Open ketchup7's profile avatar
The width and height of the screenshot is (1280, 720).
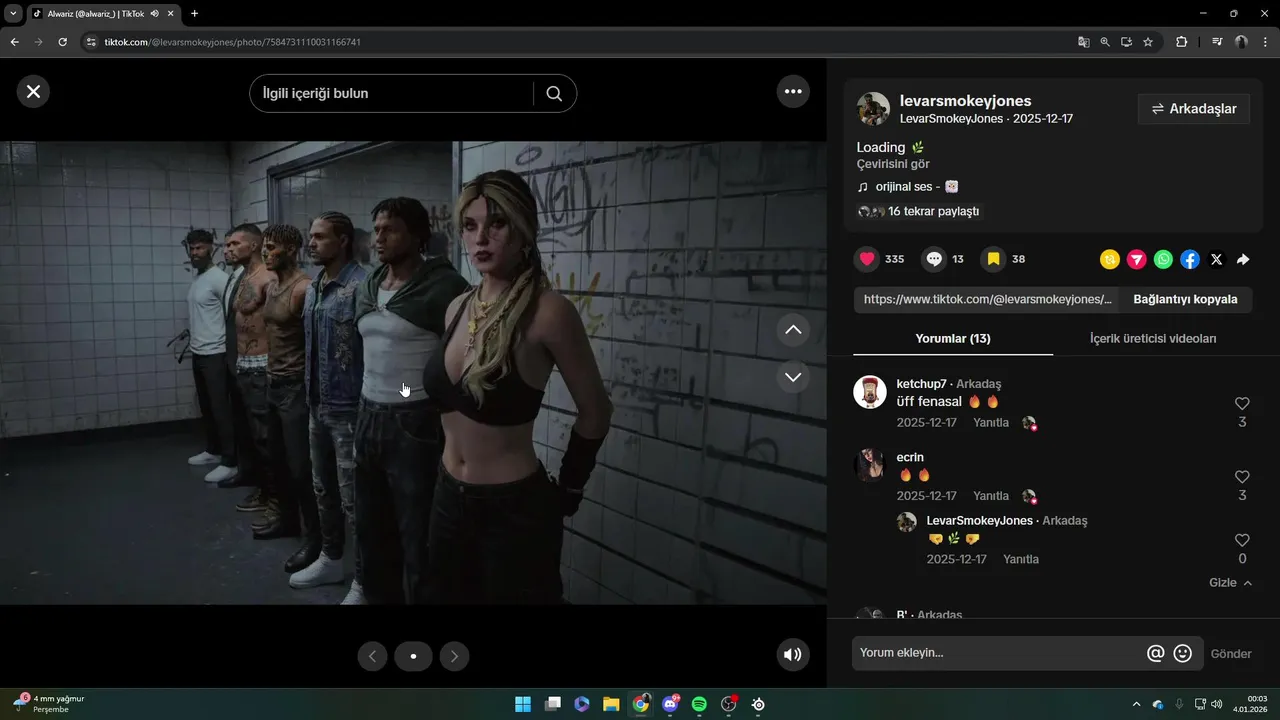pyautogui.click(x=870, y=392)
